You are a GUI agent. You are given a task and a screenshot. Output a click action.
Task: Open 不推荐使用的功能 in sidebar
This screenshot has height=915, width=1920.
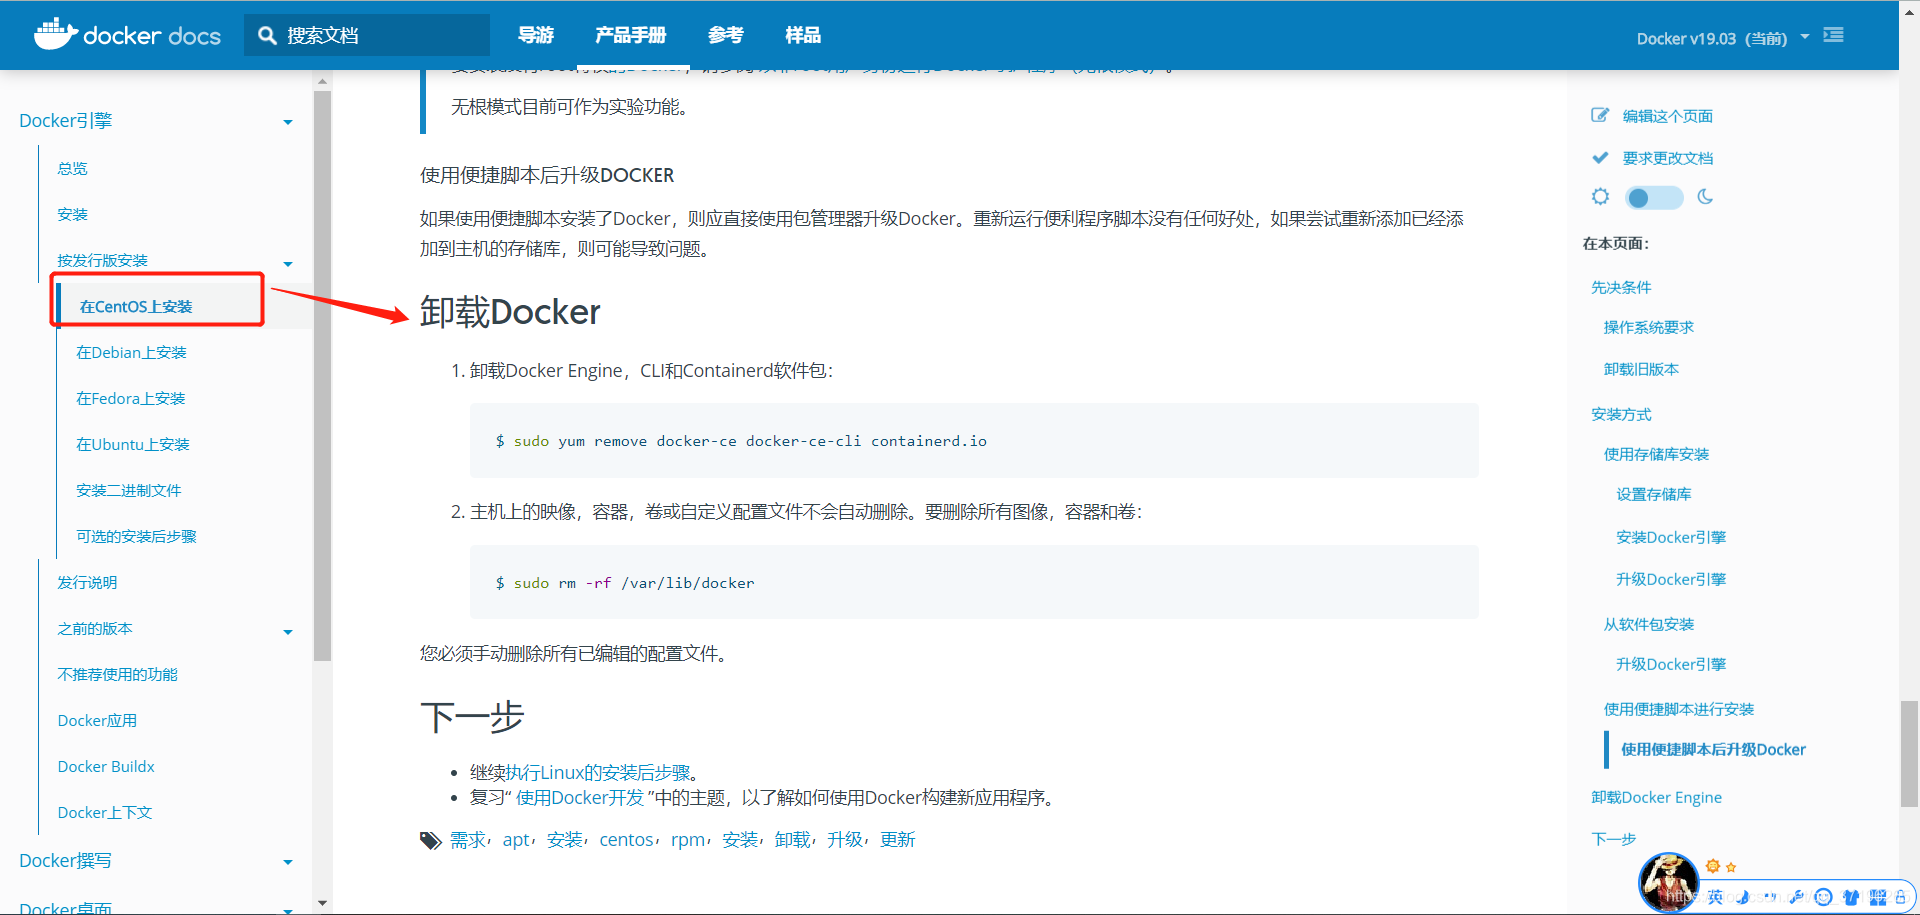(117, 674)
